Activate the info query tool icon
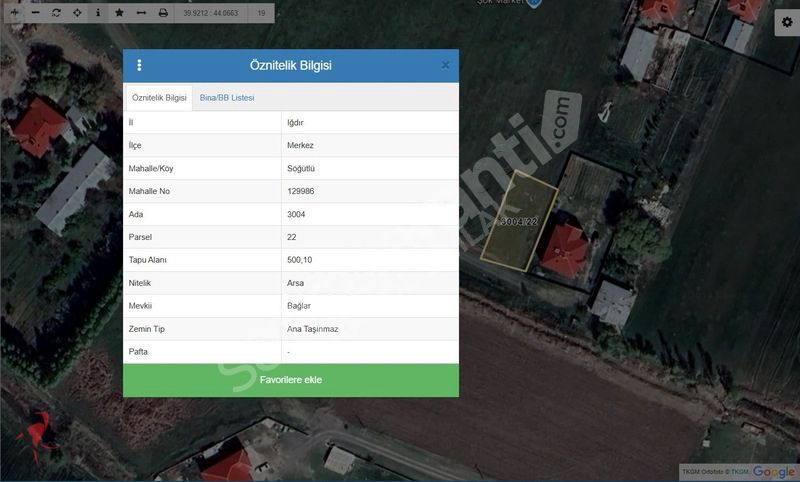The width and height of the screenshot is (800, 482). [98, 13]
